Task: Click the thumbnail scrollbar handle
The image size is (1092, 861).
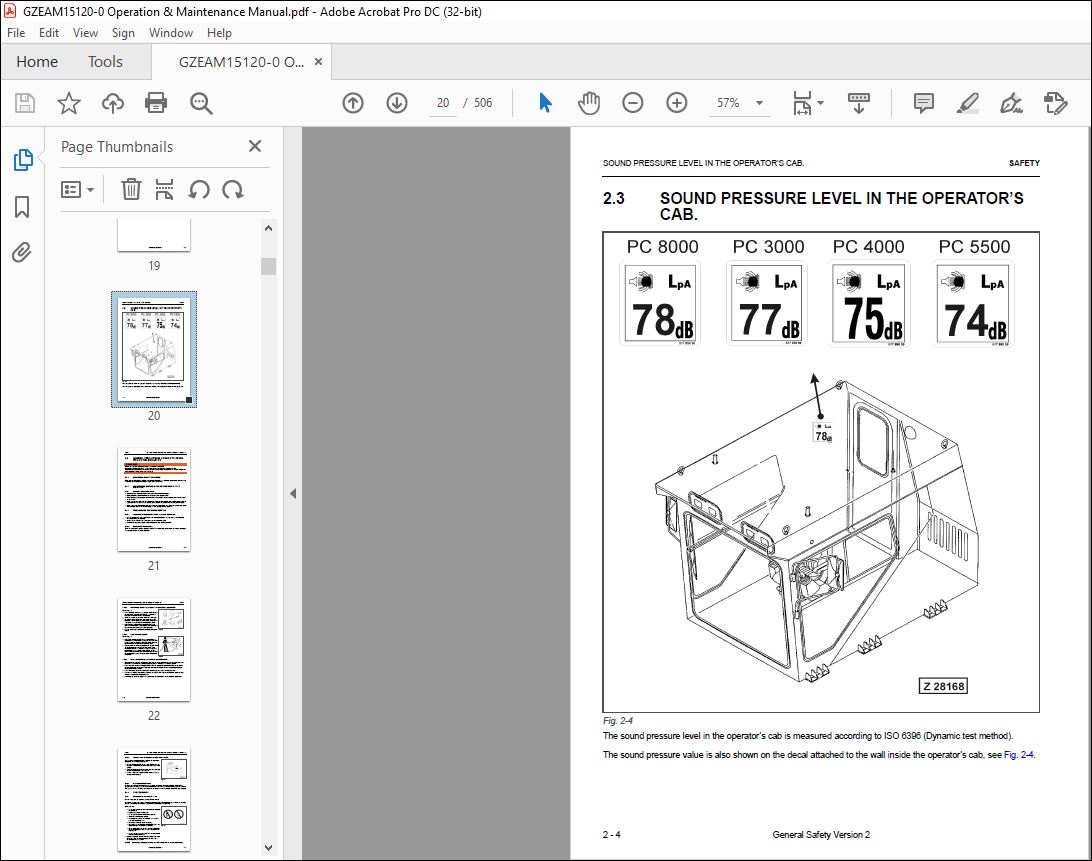Action: (x=268, y=266)
